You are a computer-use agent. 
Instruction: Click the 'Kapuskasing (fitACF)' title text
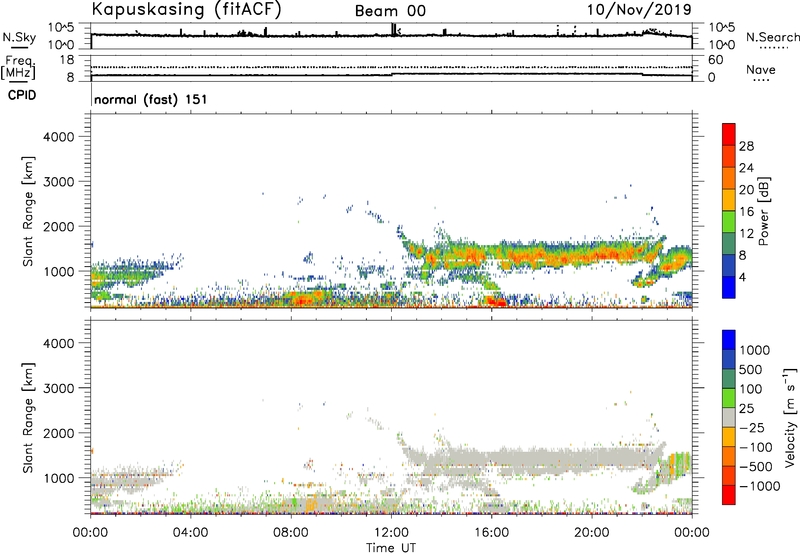[x=186, y=9]
